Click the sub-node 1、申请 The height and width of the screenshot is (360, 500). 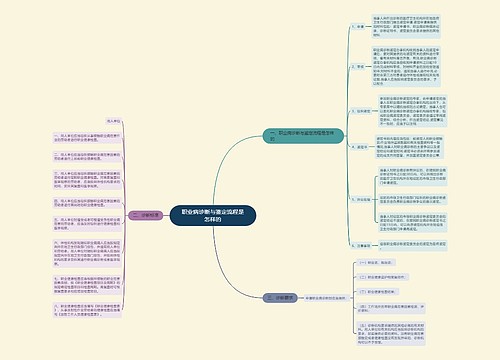(358, 26)
